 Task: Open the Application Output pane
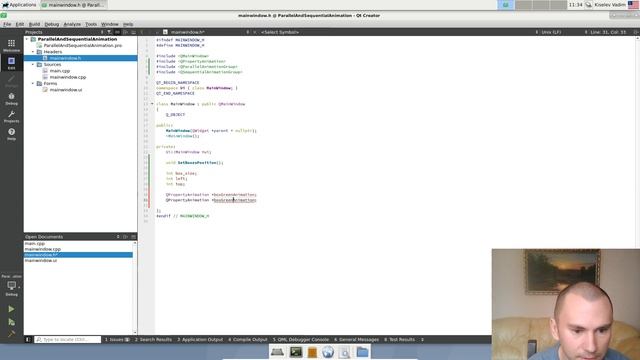[200, 339]
